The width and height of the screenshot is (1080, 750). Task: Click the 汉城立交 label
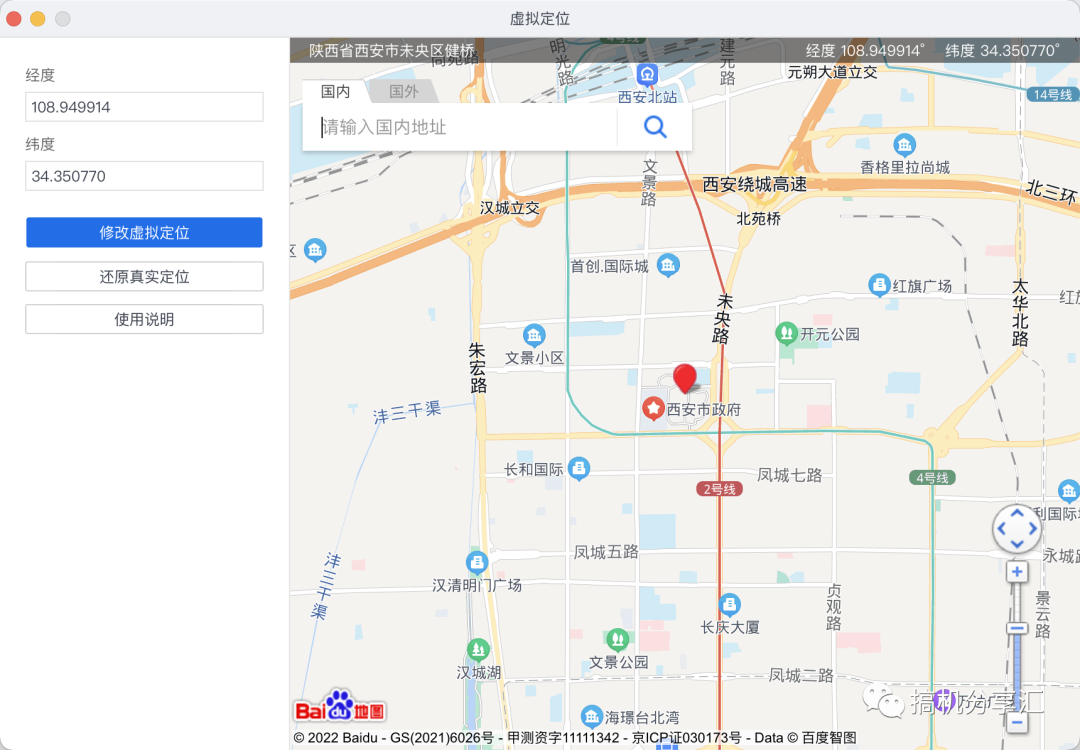pyautogui.click(x=510, y=208)
